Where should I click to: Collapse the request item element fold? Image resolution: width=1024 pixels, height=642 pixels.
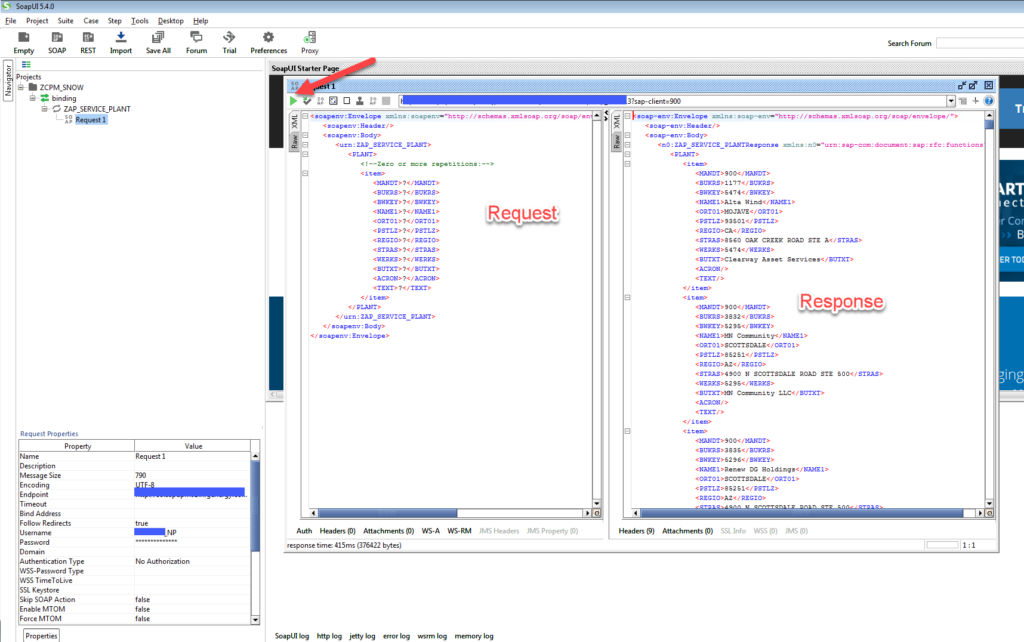click(x=305, y=173)
